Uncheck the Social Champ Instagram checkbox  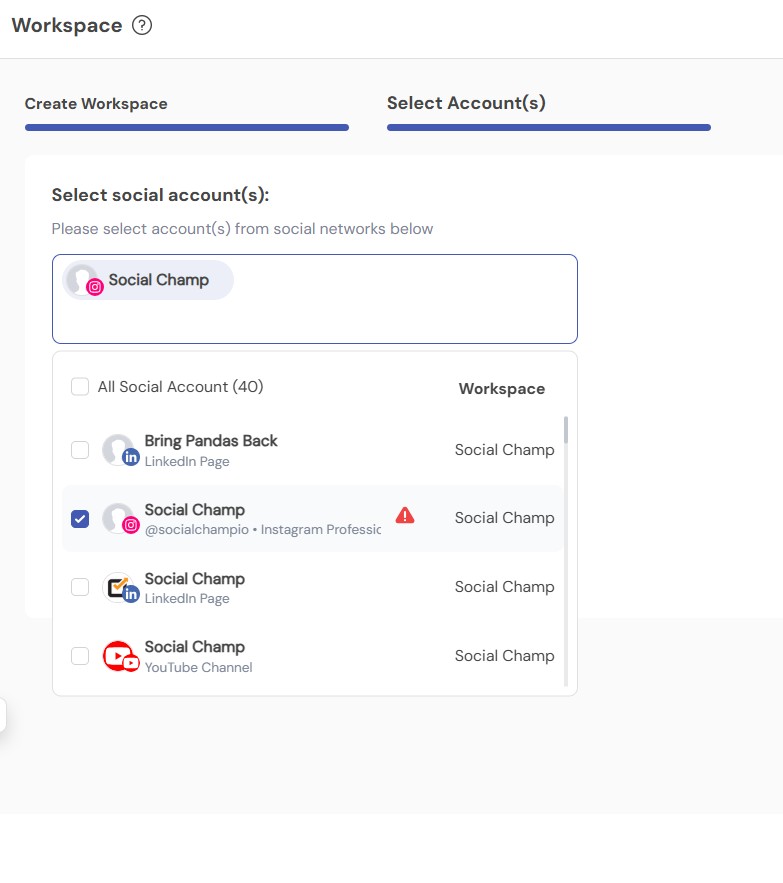80,519
